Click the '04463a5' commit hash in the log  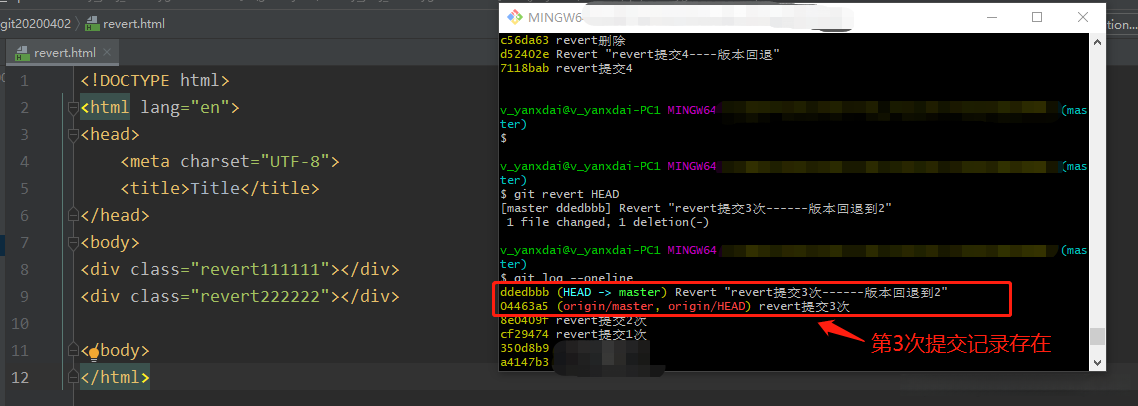[525, 306]
